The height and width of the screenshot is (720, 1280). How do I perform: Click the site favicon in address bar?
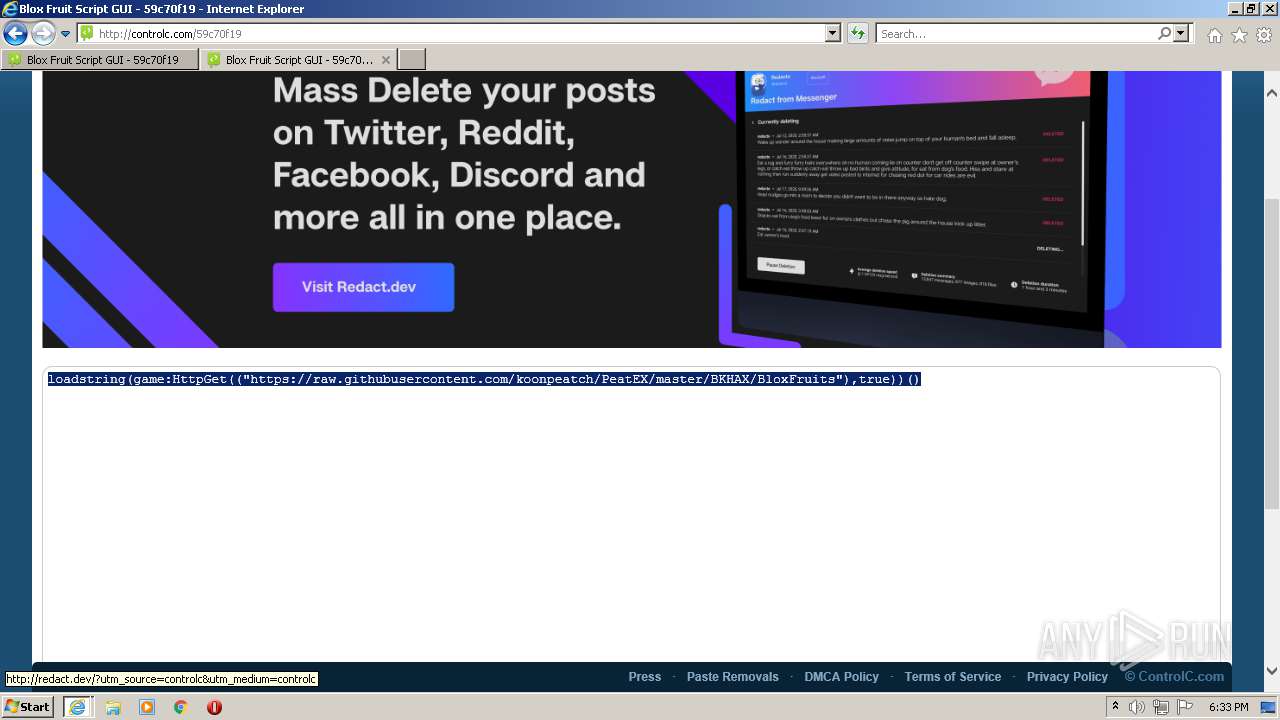click(x=87, y=34)
